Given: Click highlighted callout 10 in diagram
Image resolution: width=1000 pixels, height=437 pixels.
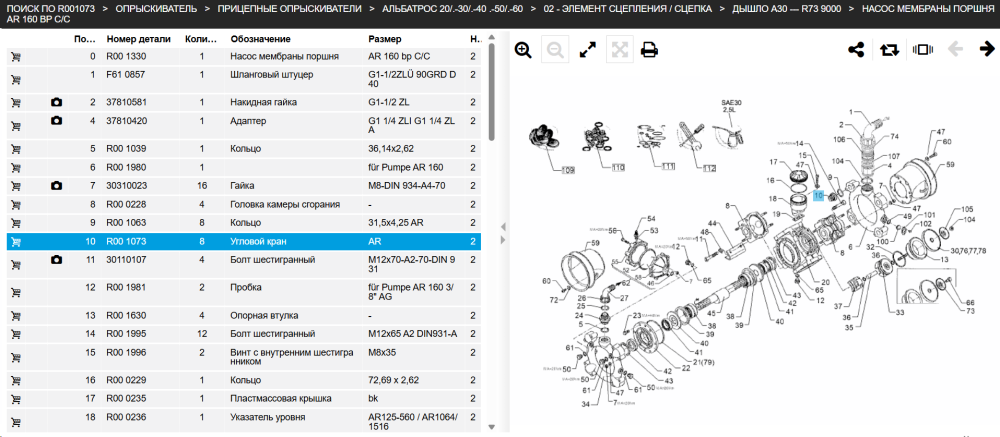Looking at the screenshot, I should tap(819, 196).
